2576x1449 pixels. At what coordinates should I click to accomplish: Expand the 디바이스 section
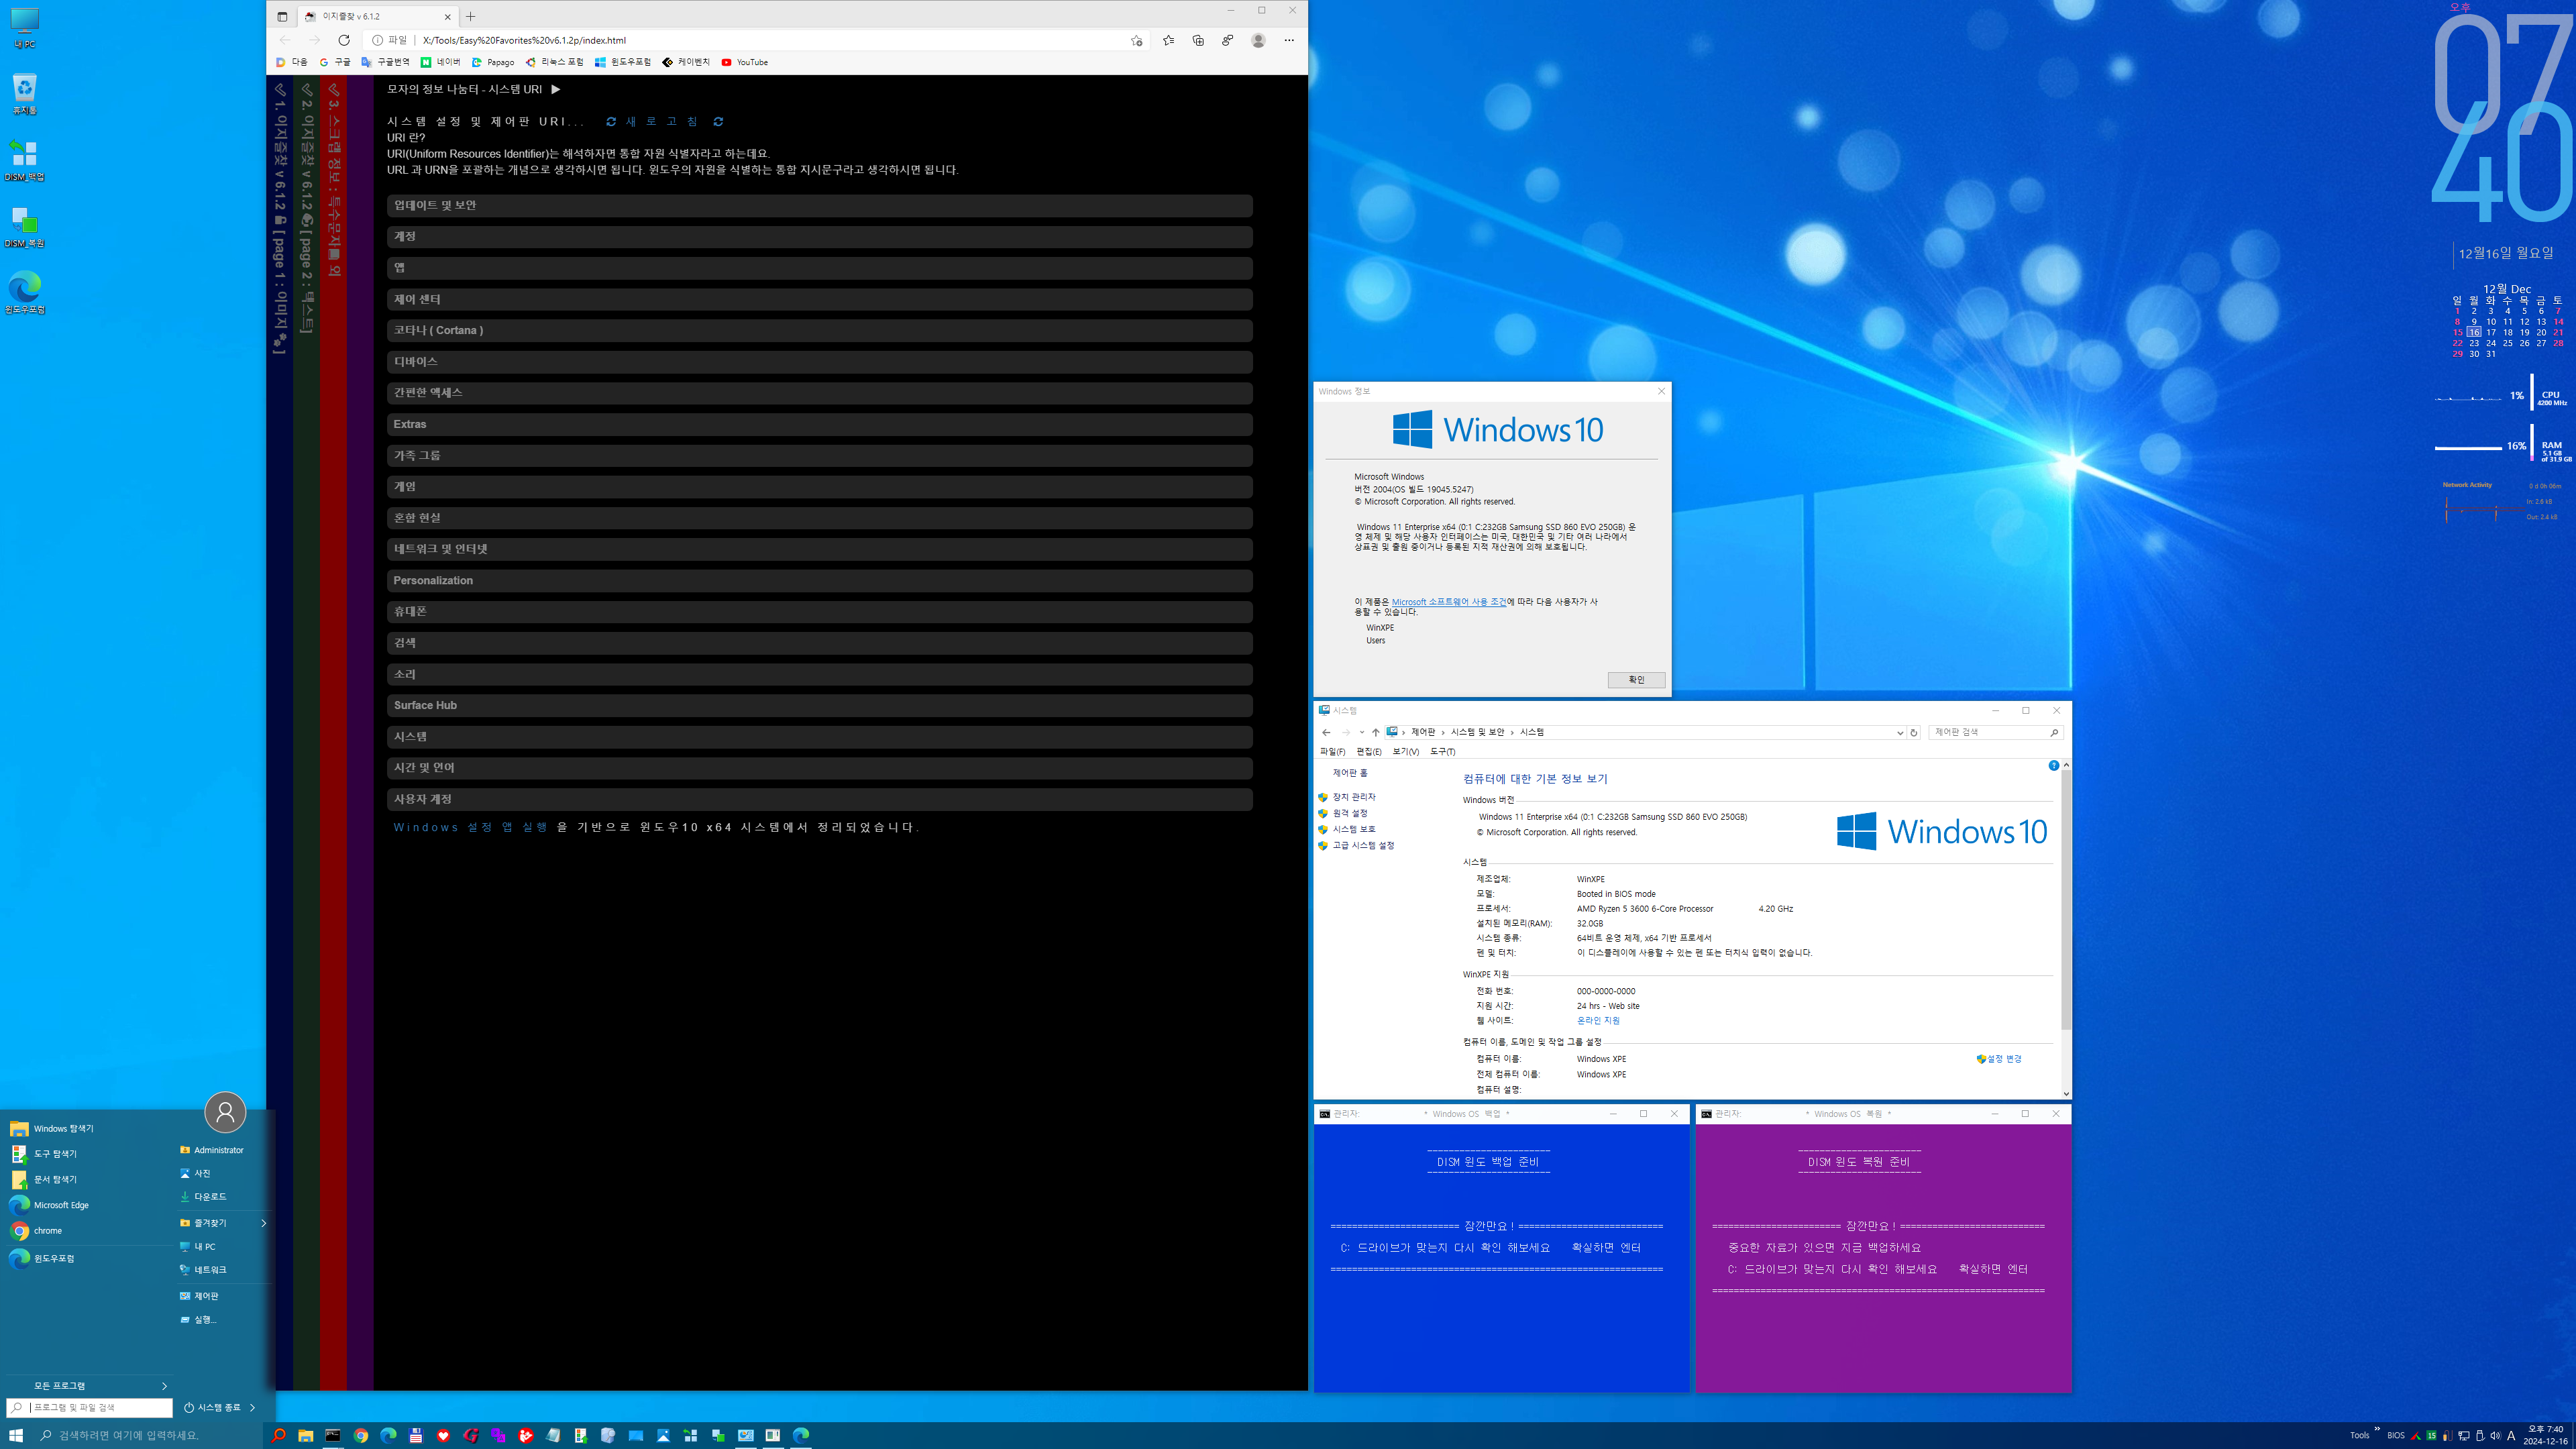(820, 361)
